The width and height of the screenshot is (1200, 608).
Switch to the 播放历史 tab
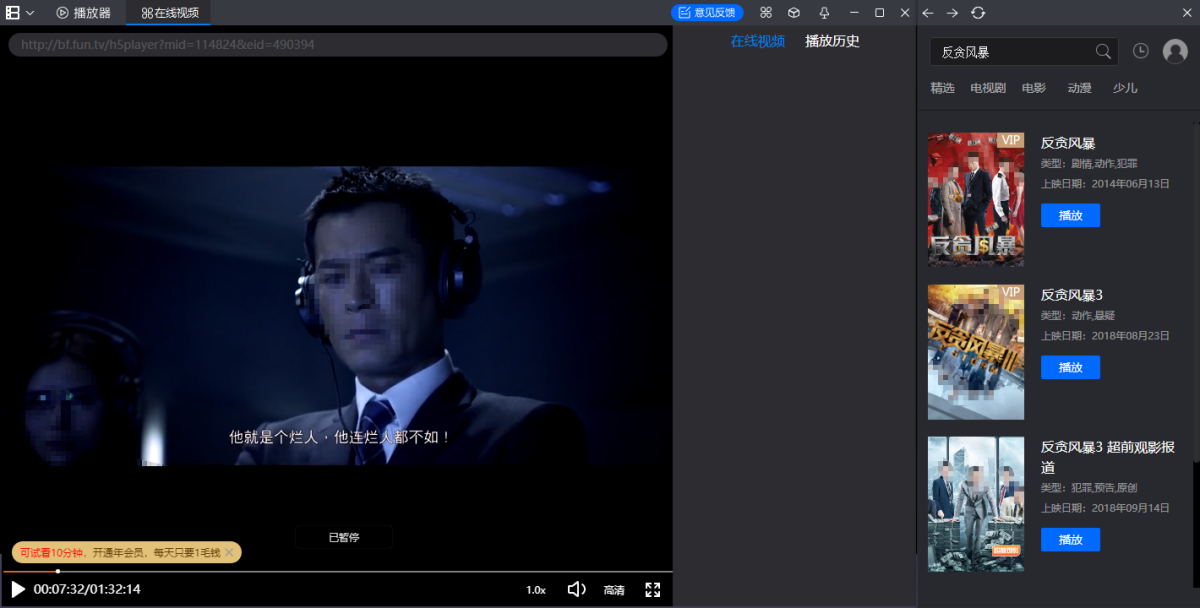coord(832,41)
